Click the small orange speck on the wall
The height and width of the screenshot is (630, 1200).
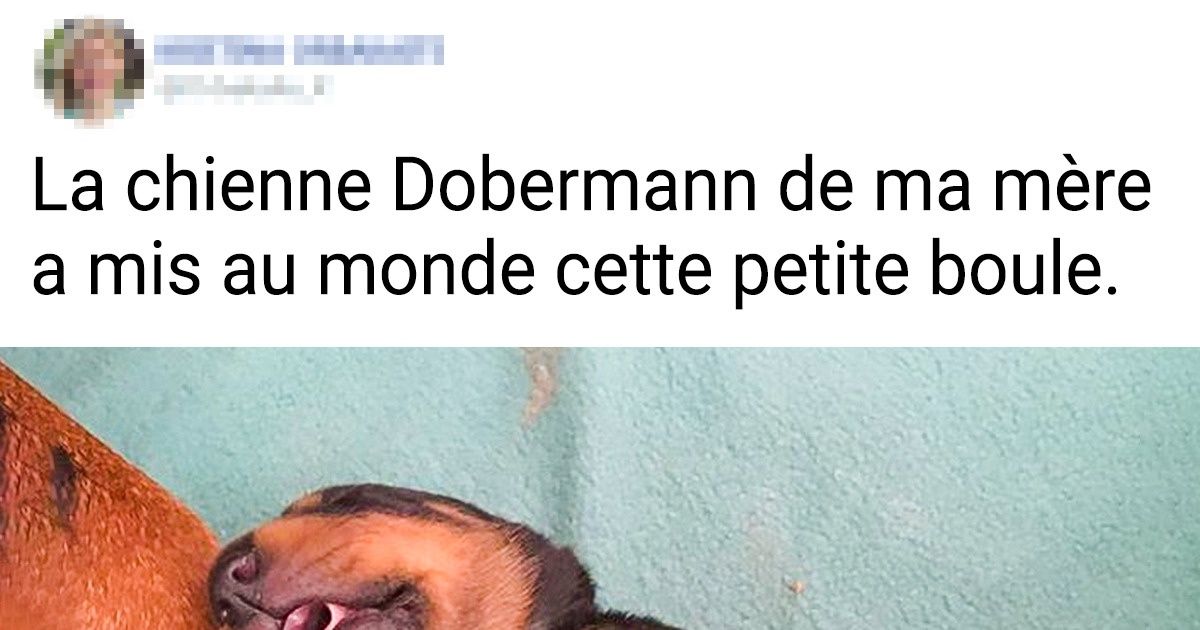pyautogui.click(x=798, y=584)
